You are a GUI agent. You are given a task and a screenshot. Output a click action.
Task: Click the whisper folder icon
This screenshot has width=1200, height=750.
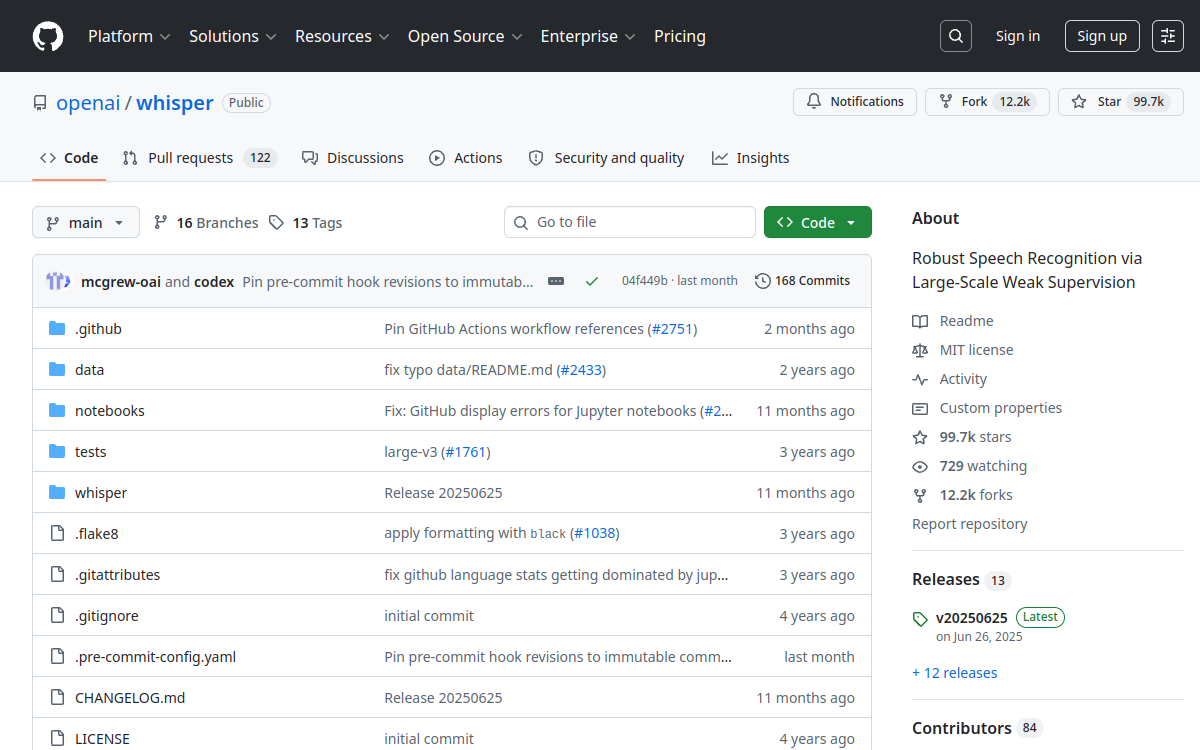(57, 493)
